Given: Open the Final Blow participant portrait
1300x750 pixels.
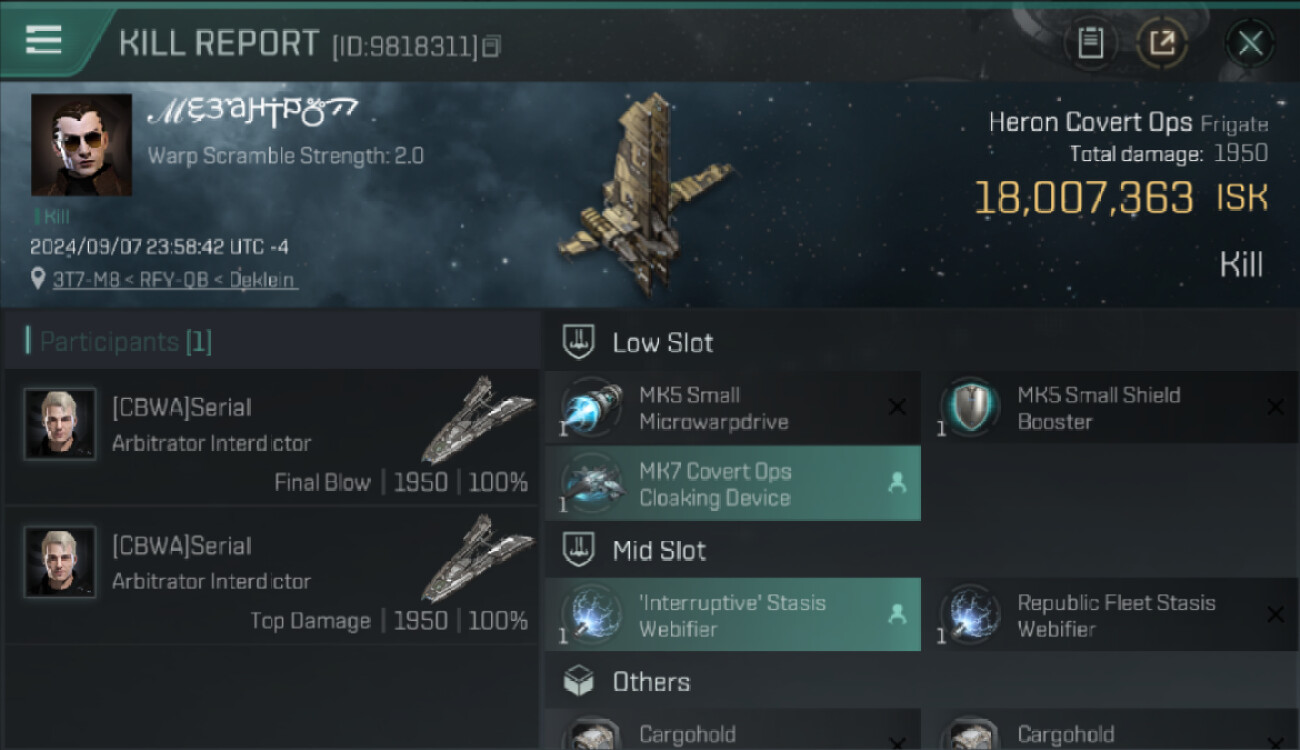Looking at the screenshot, I should coord(60,424).
